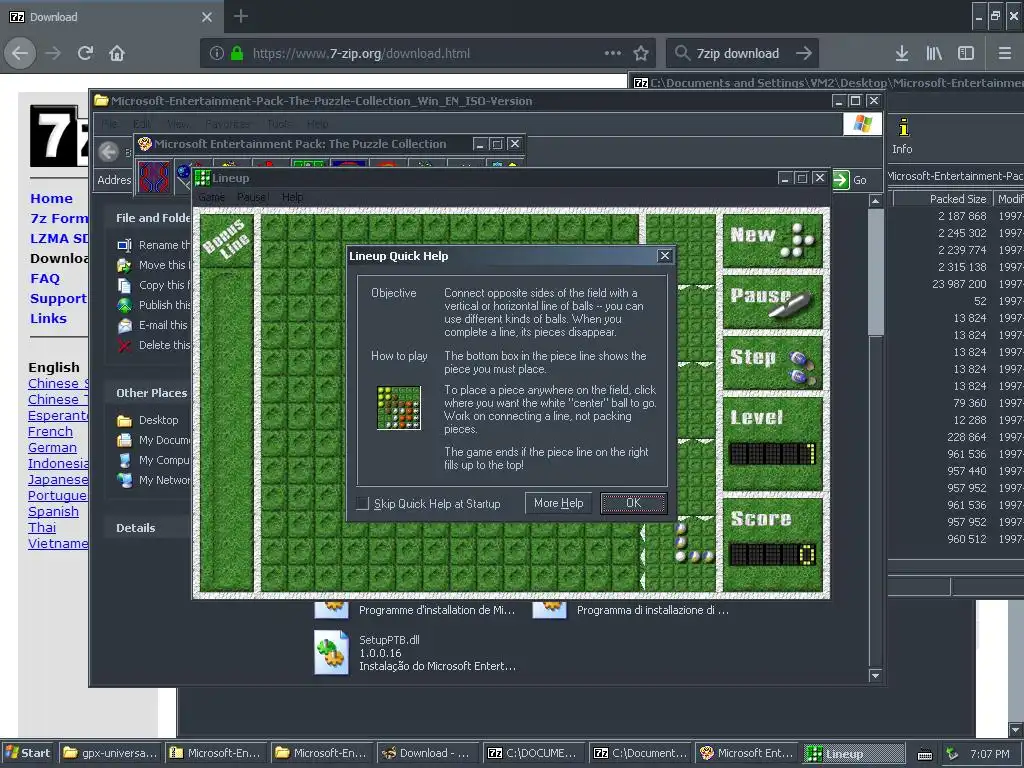Click the Lineup window title icon
This screenshot has width=1024, height=768.
[x=202, y=178]
